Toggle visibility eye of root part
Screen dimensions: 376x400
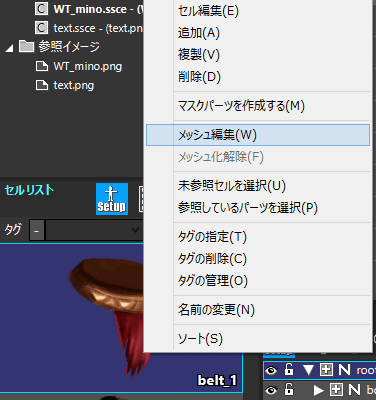[x=271, y=370]
